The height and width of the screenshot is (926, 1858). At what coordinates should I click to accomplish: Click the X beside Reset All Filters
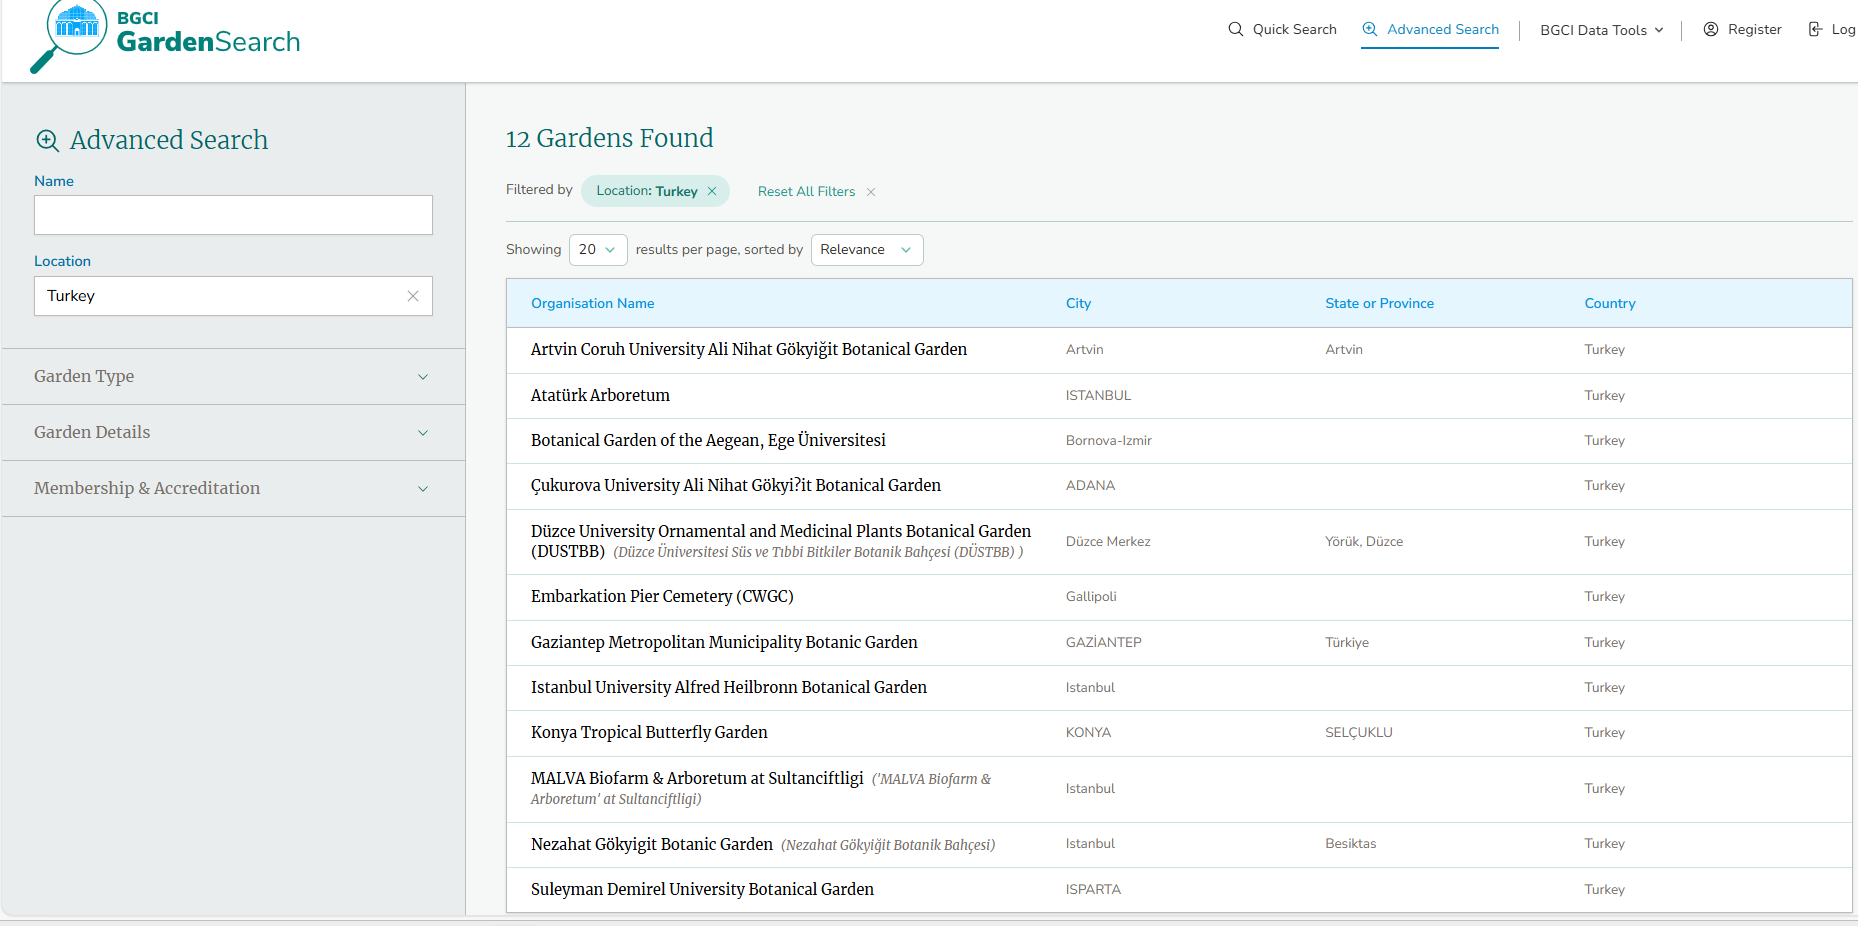871,192
